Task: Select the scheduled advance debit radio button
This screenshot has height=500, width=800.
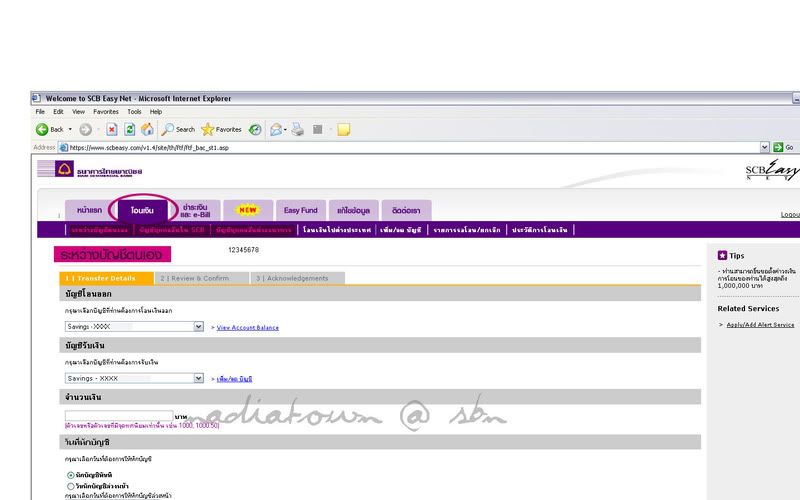Action: [70, 486]
